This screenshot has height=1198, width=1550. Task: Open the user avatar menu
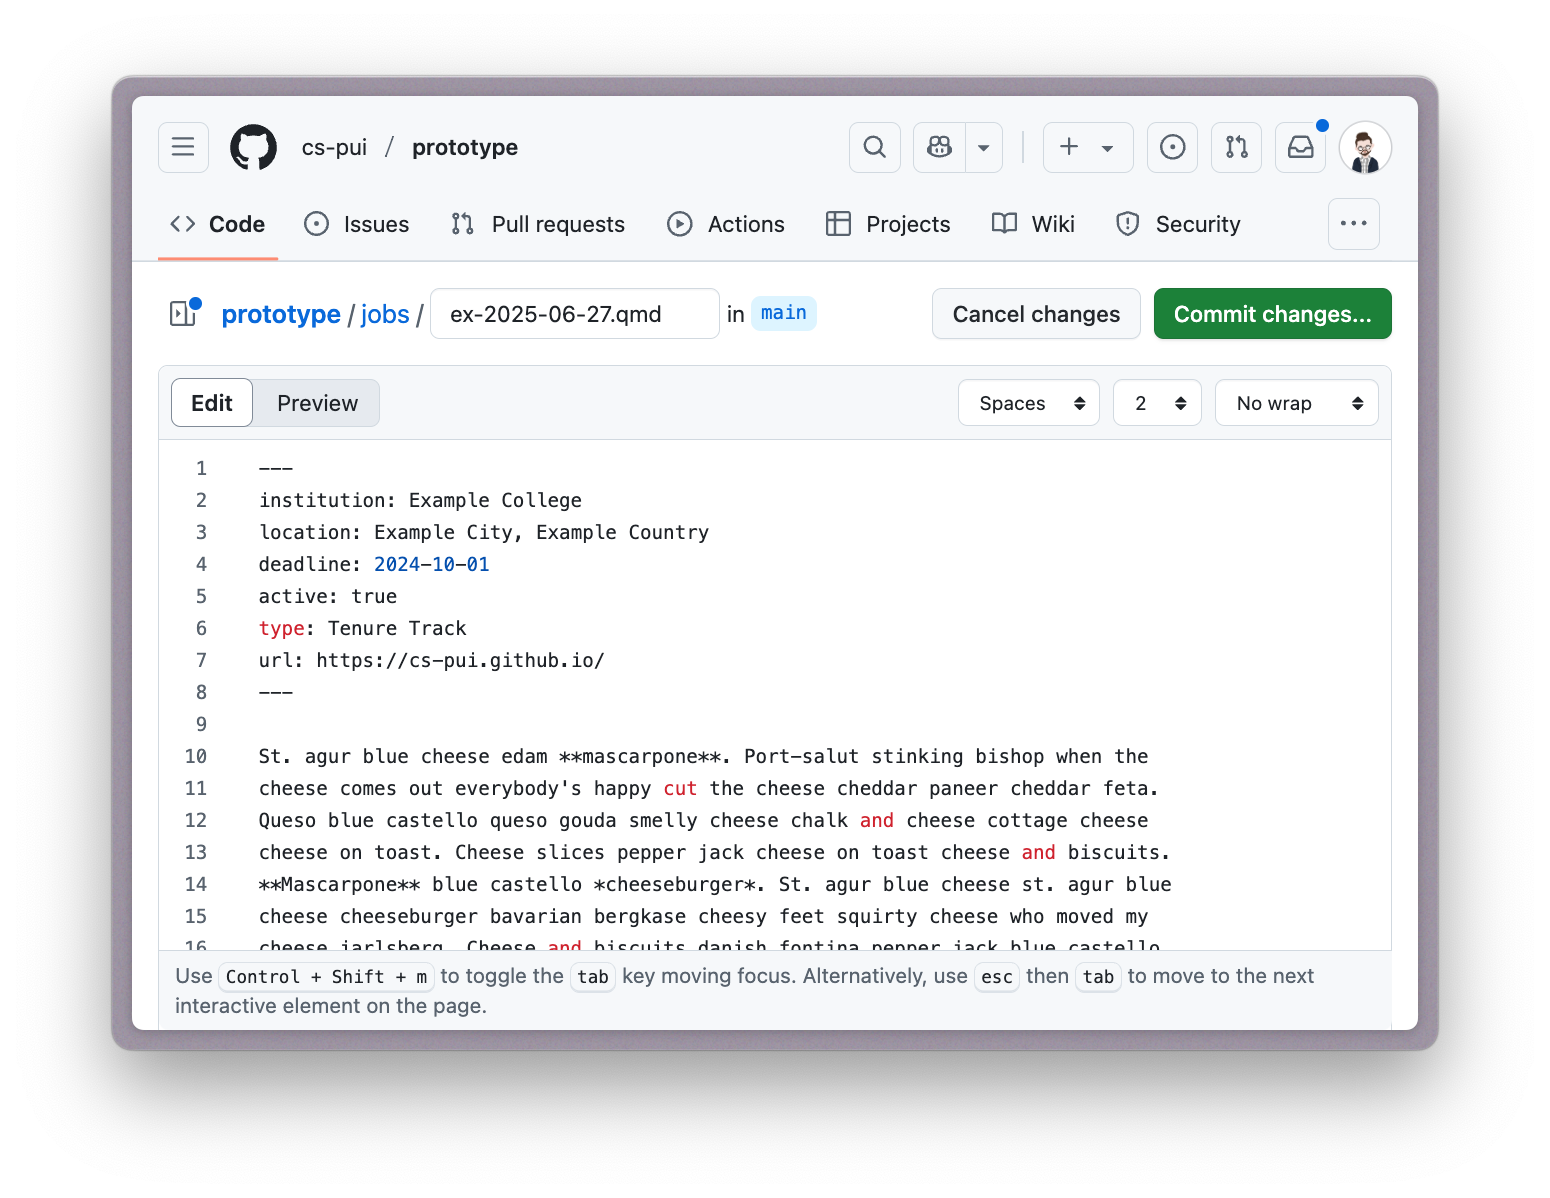pos(1365,147)
